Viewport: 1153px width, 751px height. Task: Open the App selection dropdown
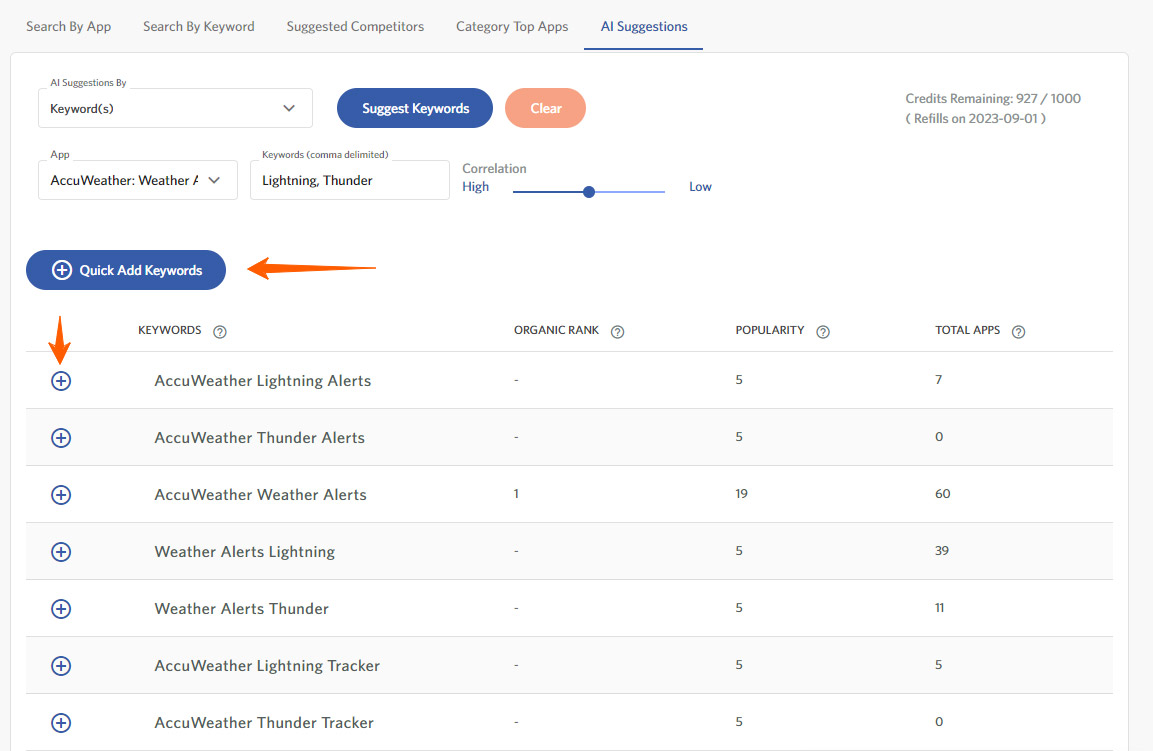(x=138, y=180)
